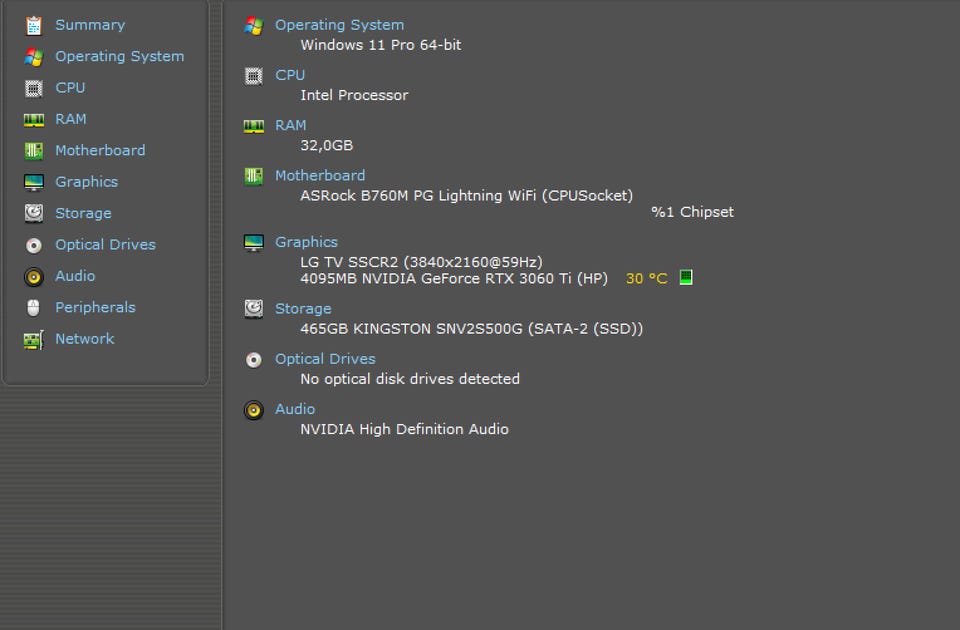Screen dimensions: 960x630
Task: Open the Storage heading link in summary
Action: click(303, 309)
